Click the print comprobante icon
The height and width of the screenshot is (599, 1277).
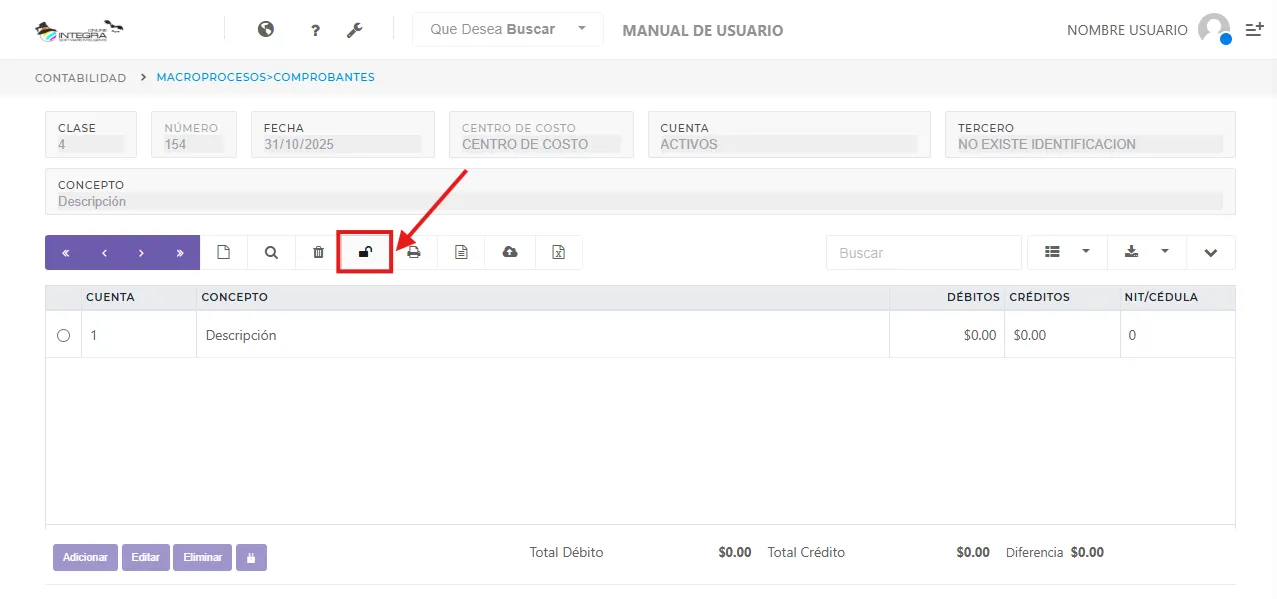tap(413, 252)
